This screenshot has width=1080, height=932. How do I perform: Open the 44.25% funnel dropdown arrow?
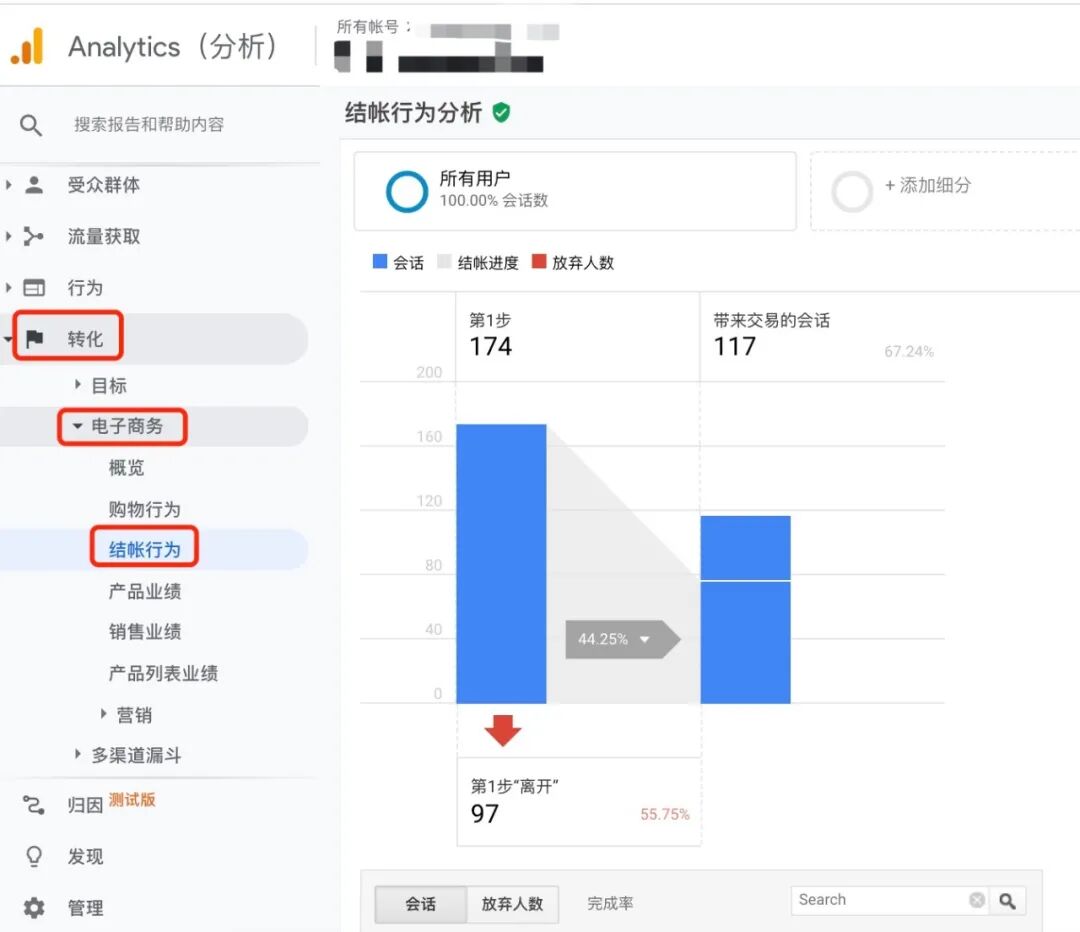coord(645,639)
